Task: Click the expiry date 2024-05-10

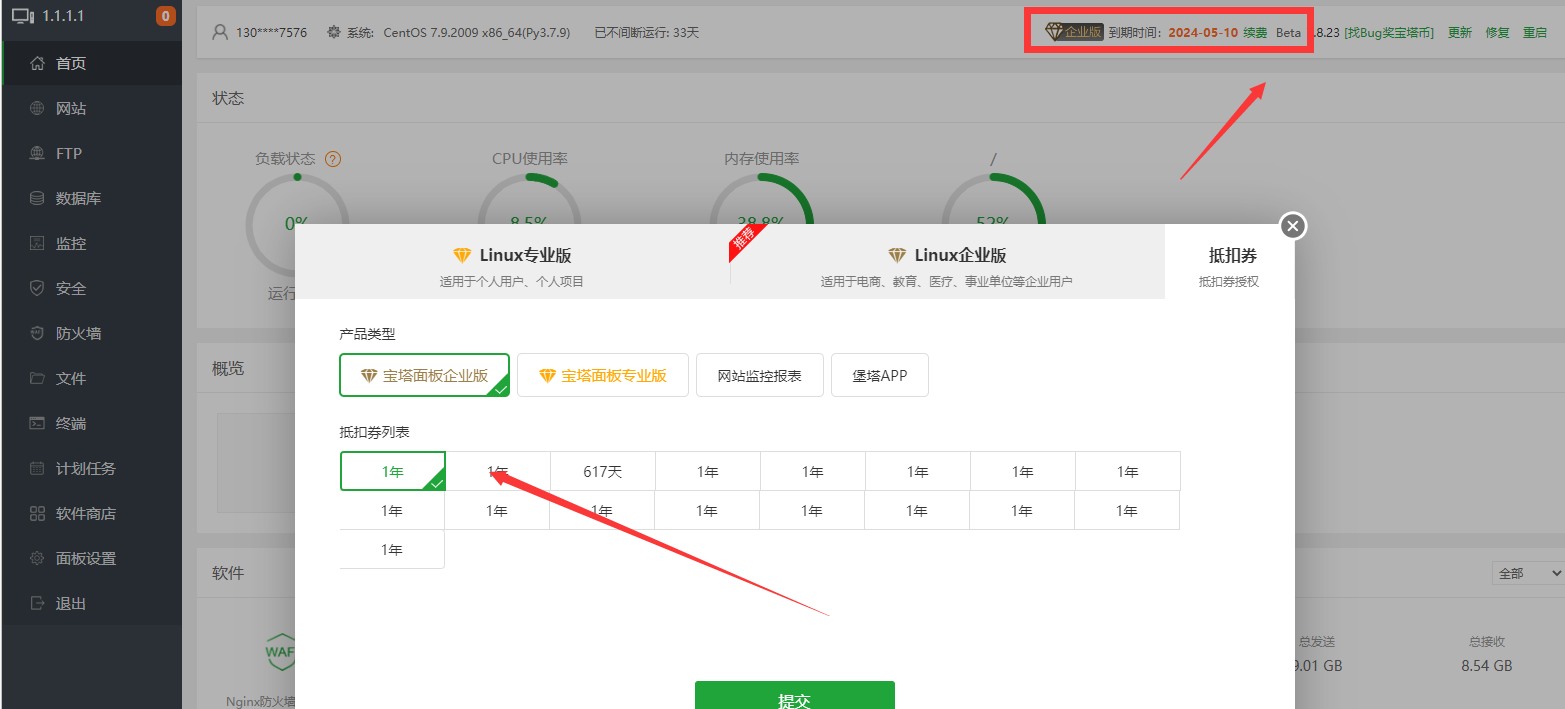Action: [x=1203, y=32]
